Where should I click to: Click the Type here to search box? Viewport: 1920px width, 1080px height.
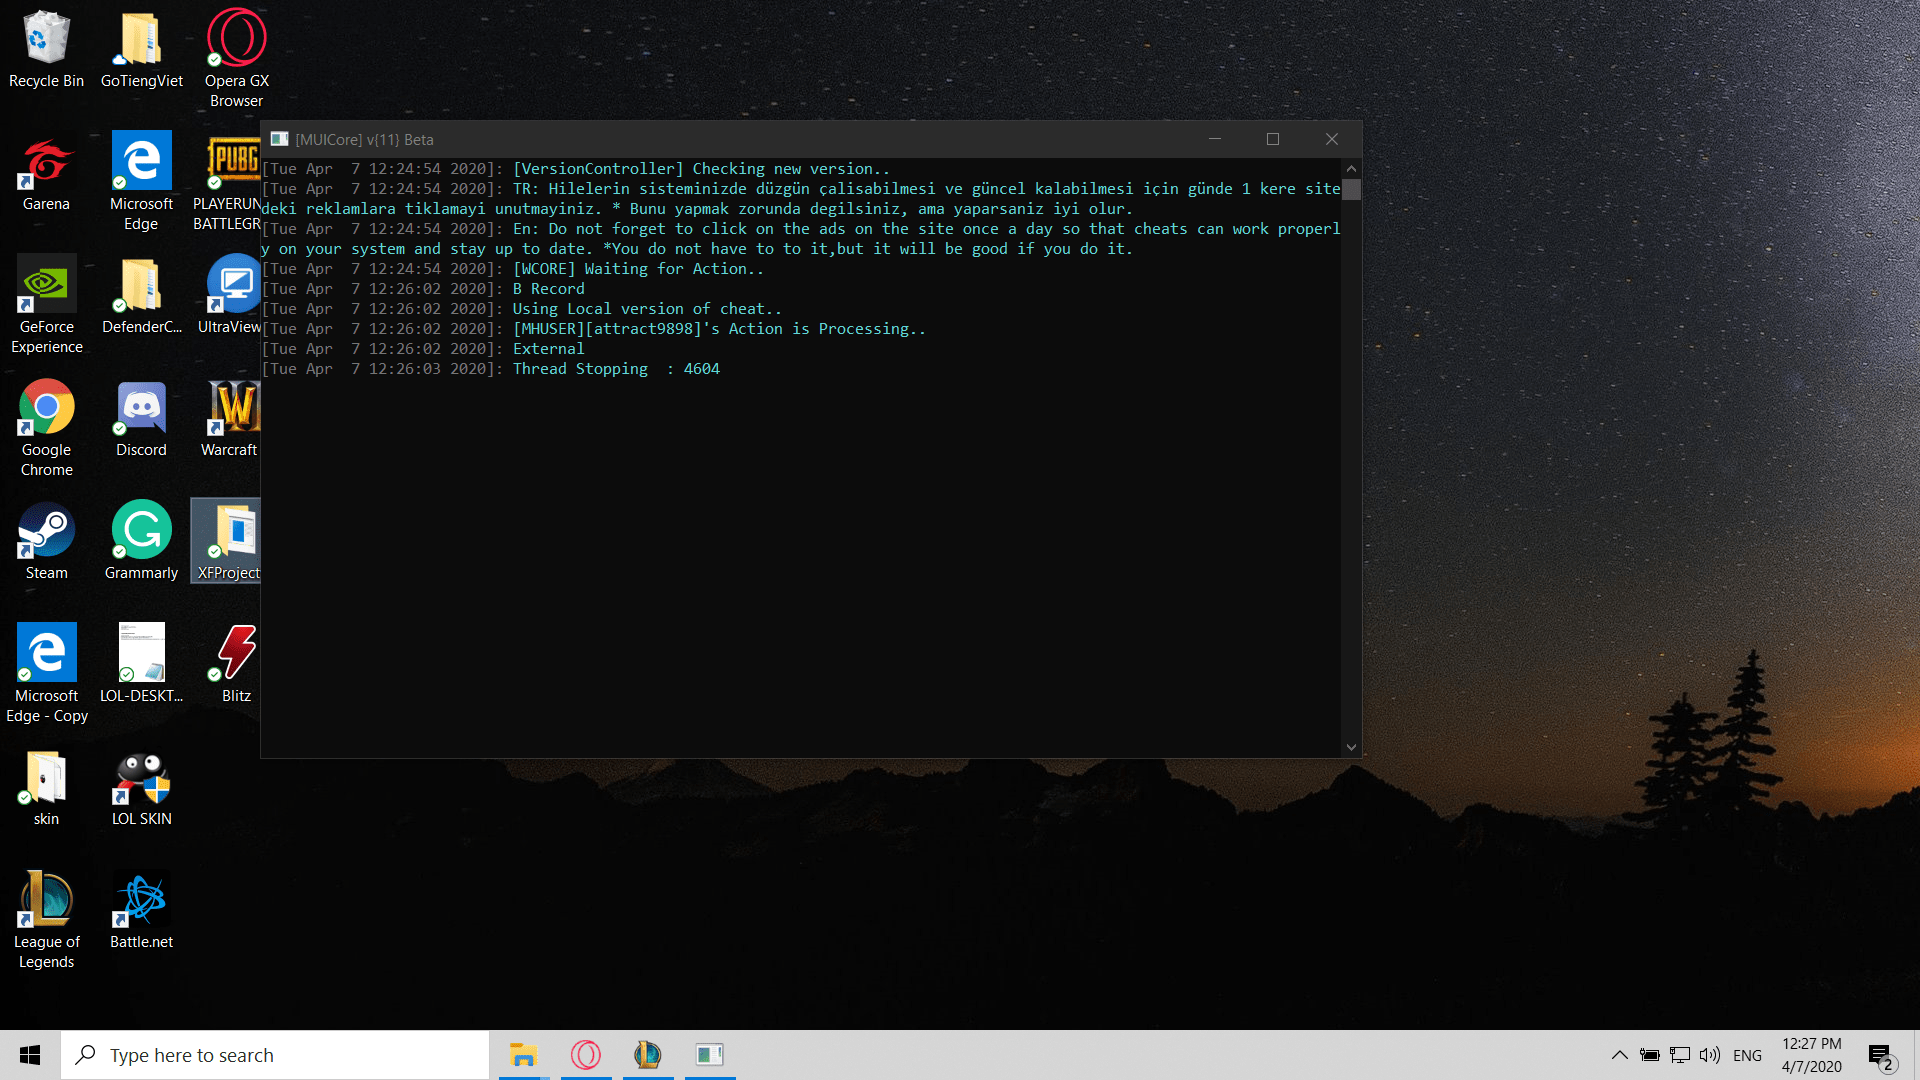275,1055
